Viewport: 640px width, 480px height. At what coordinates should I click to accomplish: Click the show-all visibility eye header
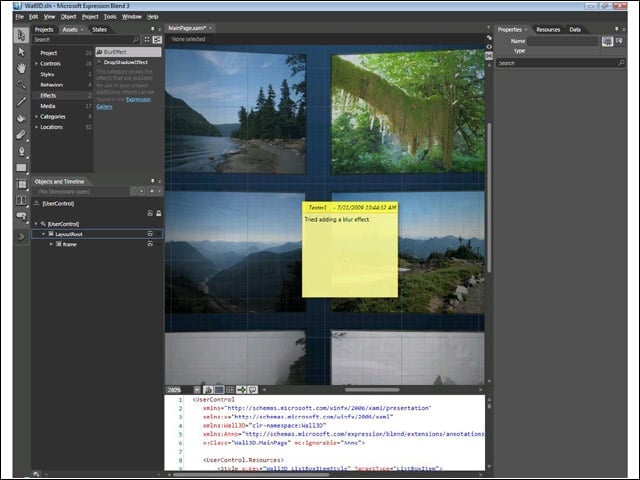point(150,213)
